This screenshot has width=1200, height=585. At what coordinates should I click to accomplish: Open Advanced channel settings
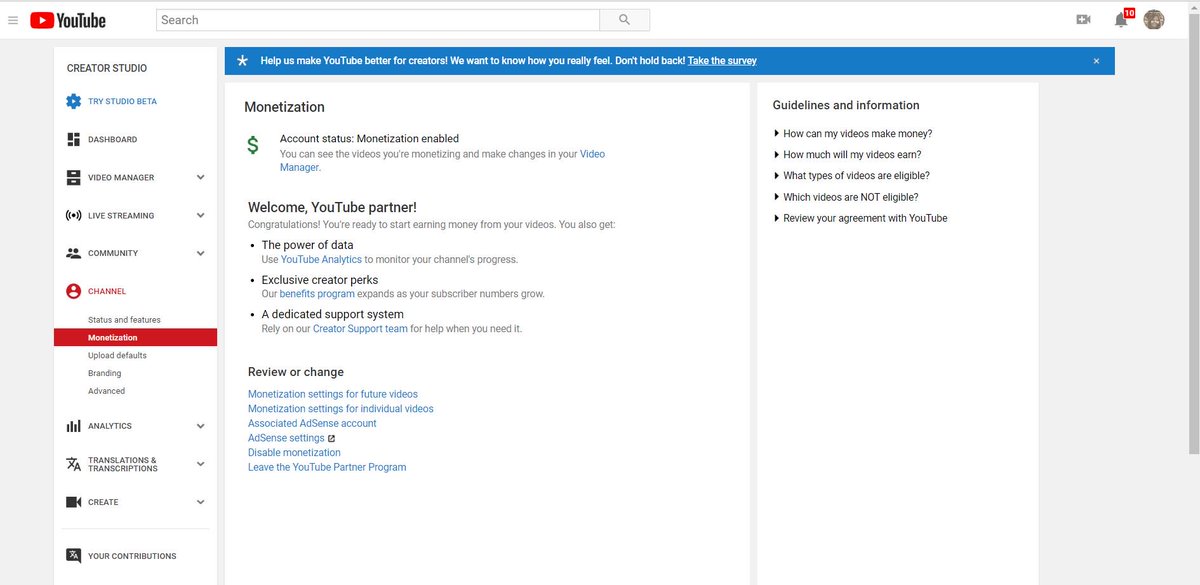(106, 391)
